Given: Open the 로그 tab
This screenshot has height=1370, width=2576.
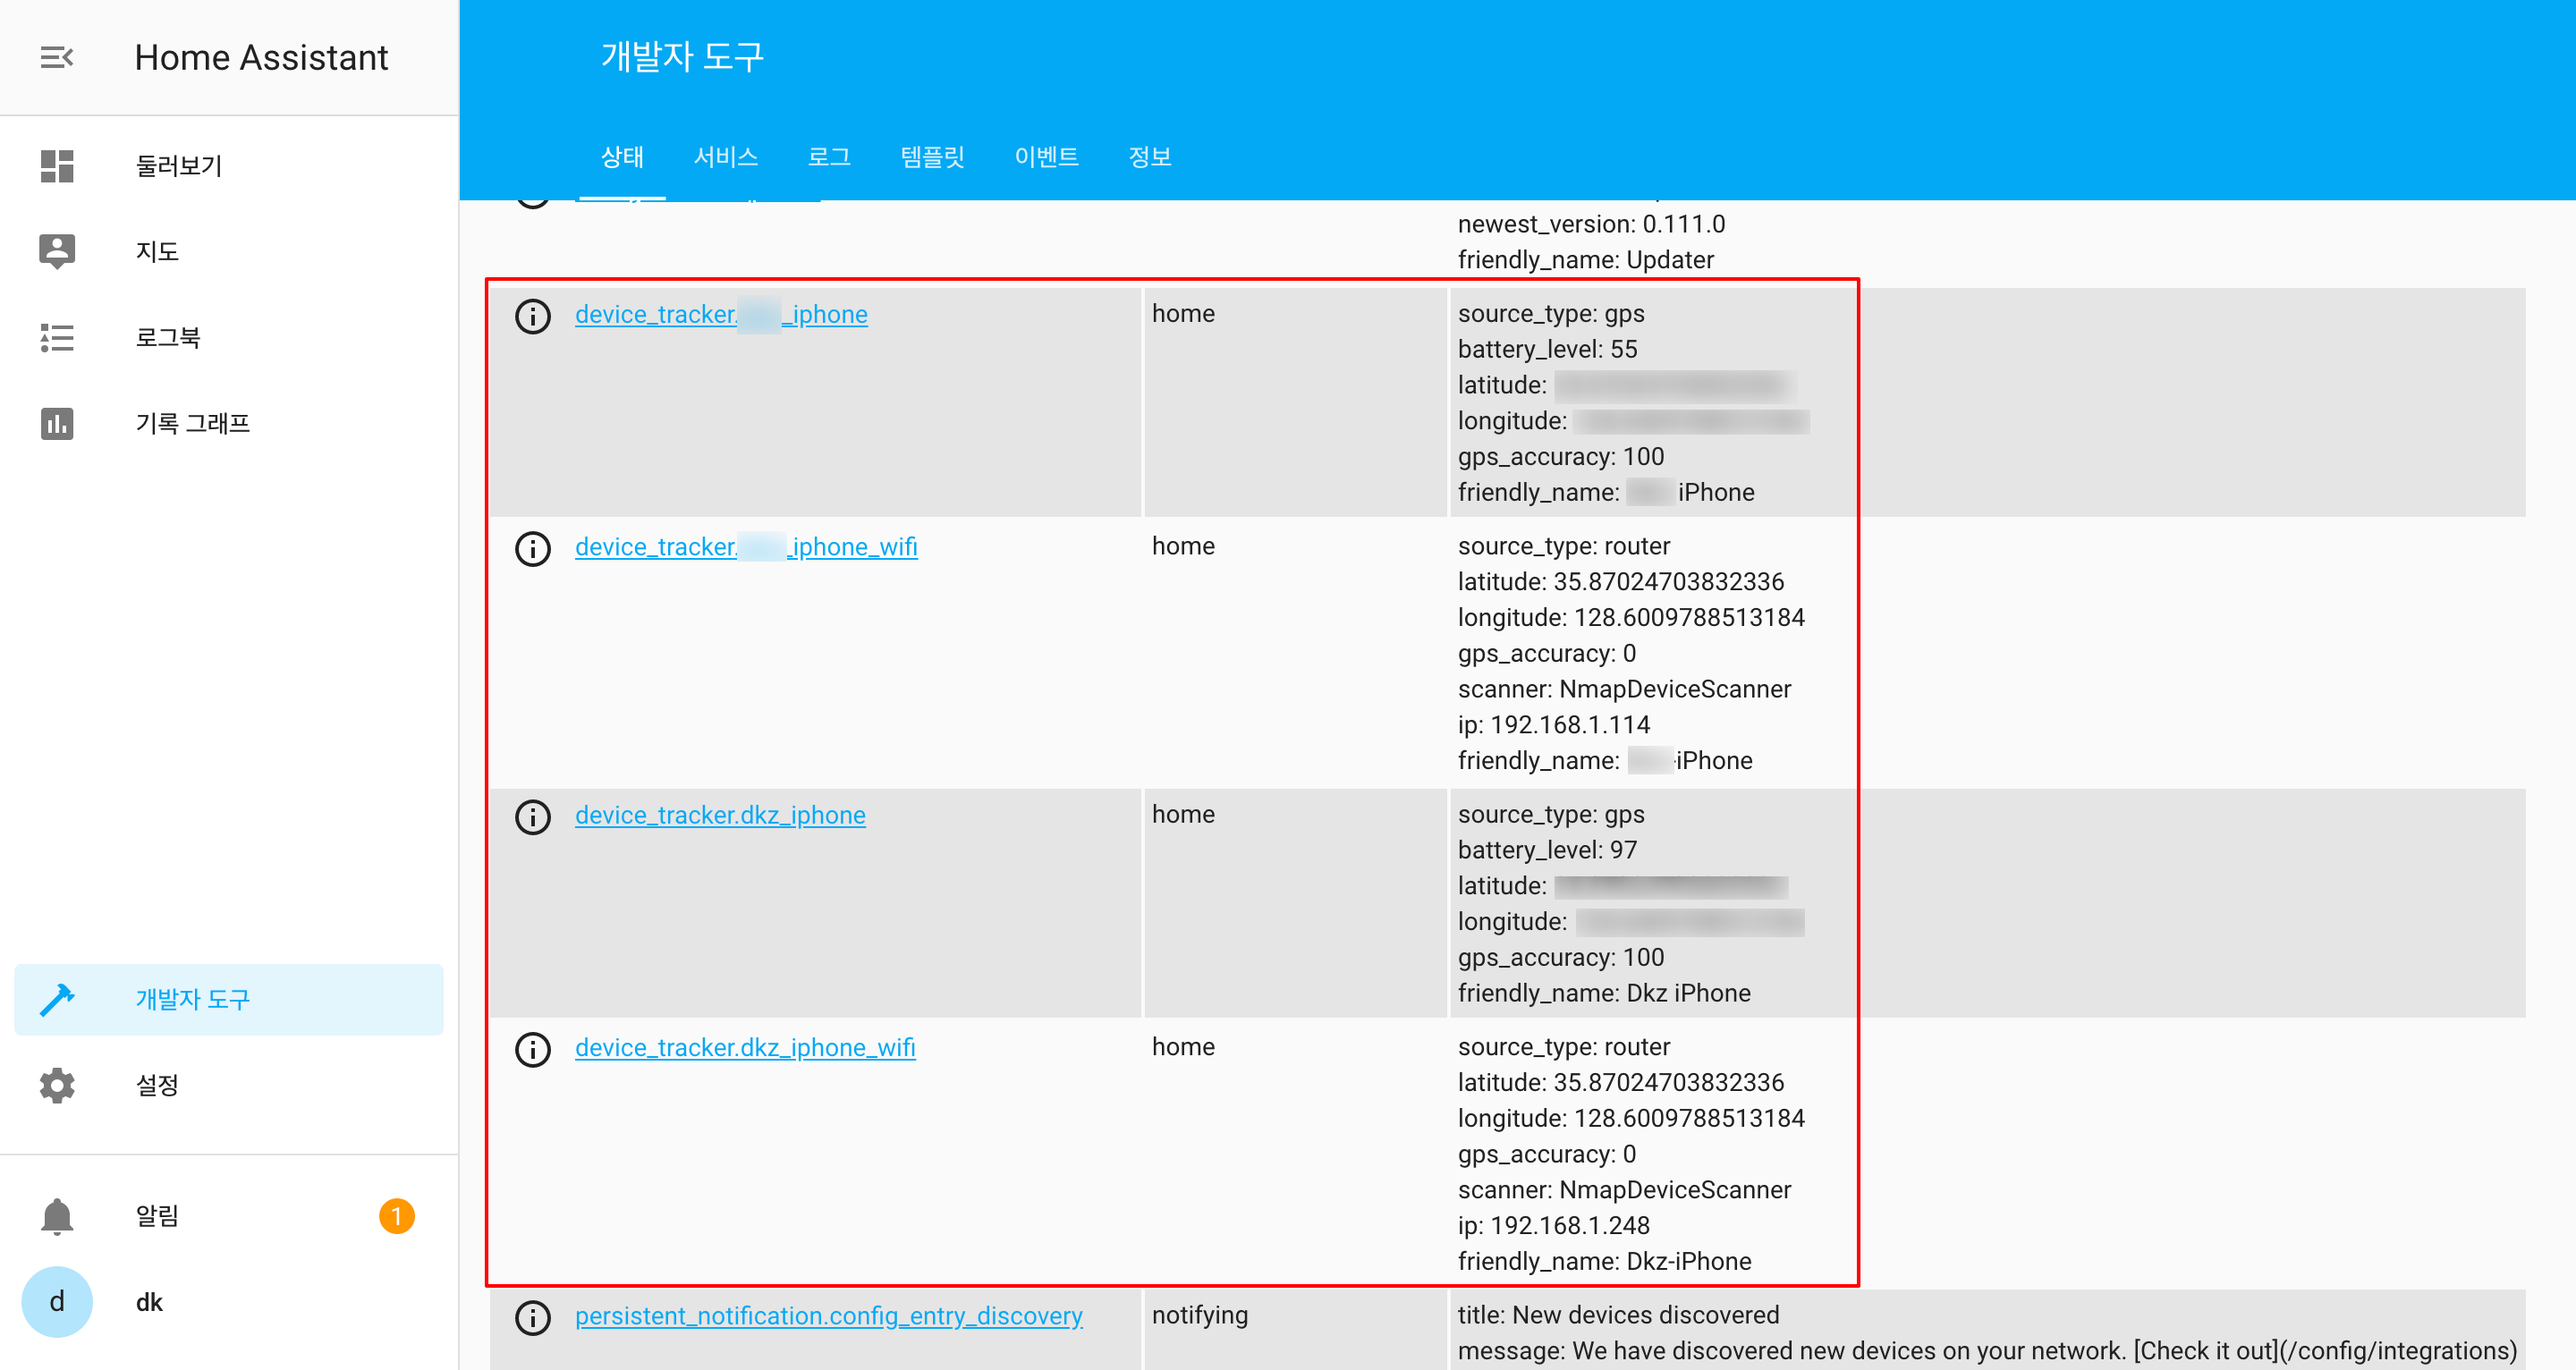Looking at the screenshot, I should [x=829, y=157].
